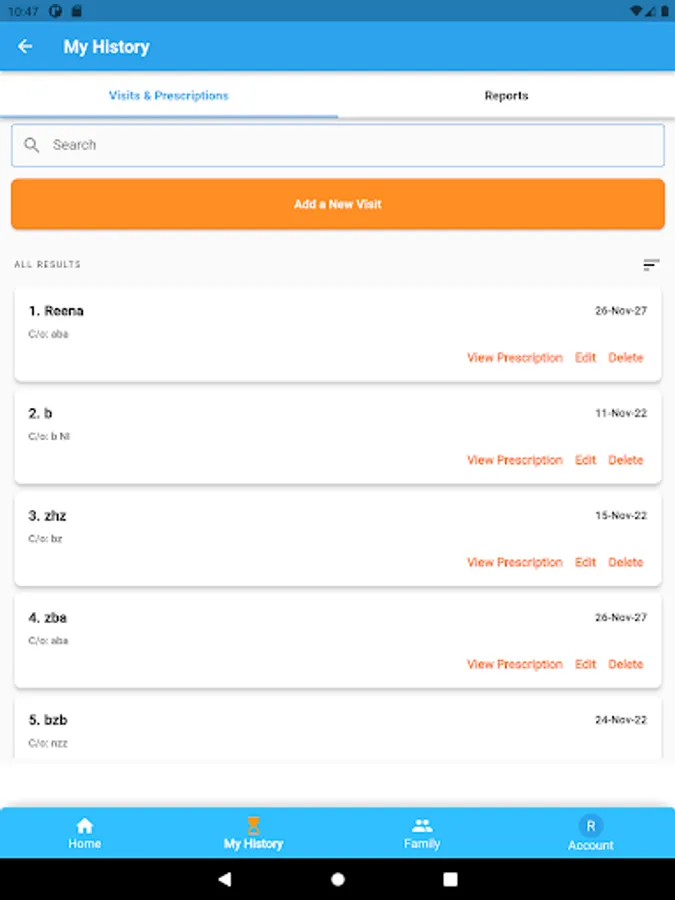View Prescription for Reena
Image resolution: width=675 pixels, height=900 pixels.
pos(515,358)
